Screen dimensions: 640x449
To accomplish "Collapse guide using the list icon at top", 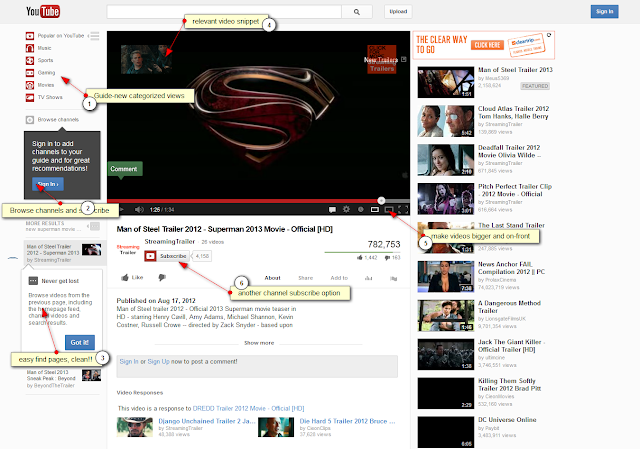I will click(95, 36).
